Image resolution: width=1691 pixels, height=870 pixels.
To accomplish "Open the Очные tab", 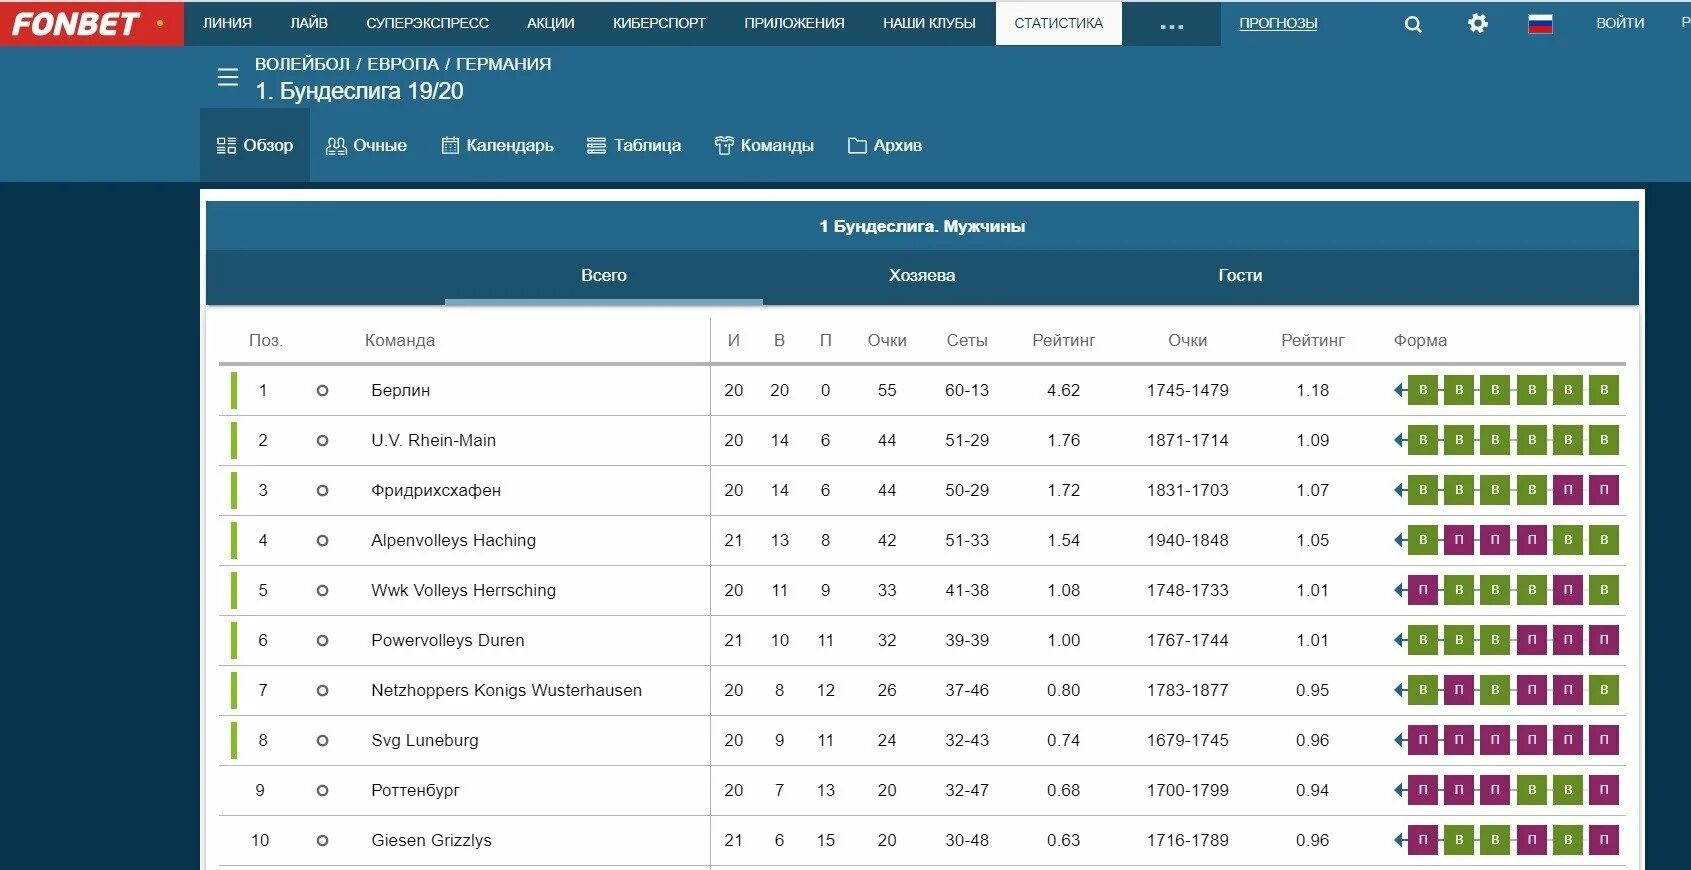I will 366,145.
